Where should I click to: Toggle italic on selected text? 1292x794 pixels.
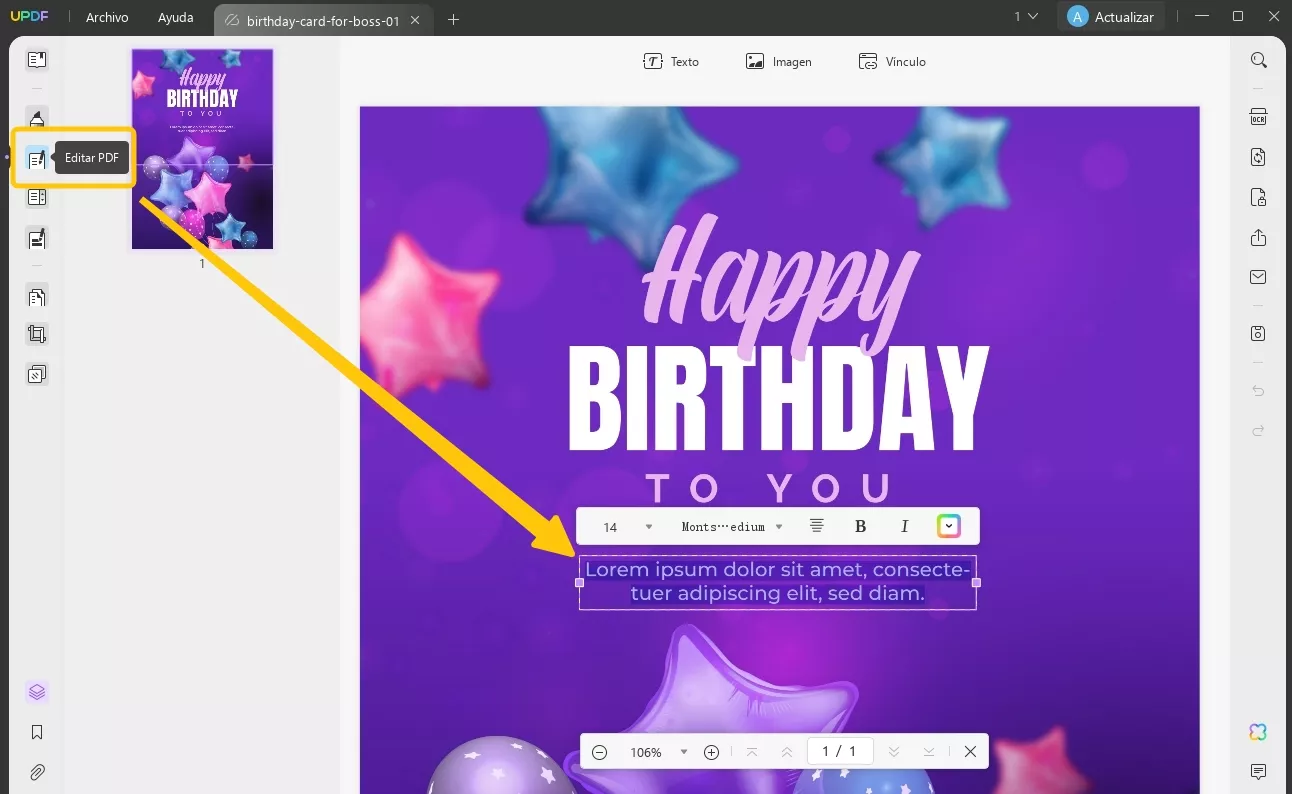(904, 526)
